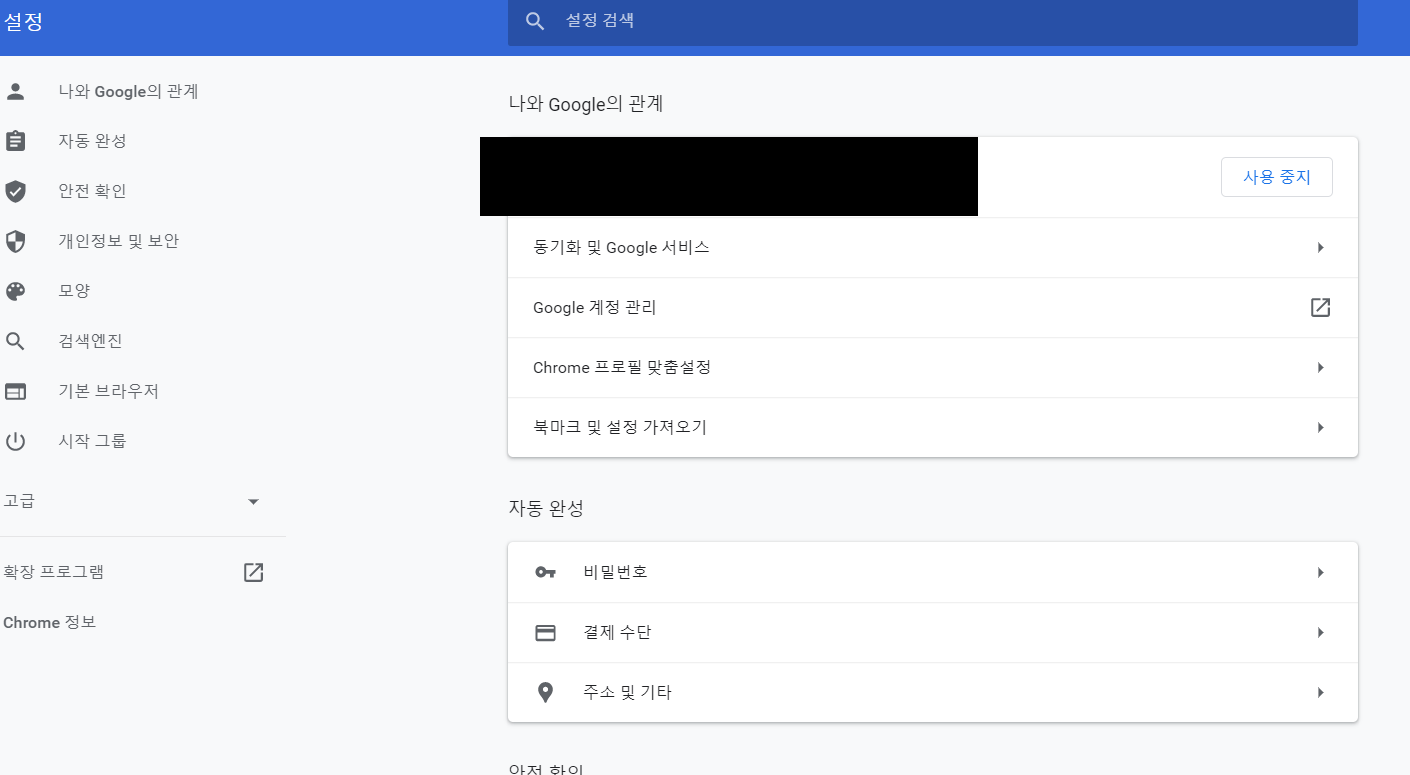Click 비밀번호 row label

pos(615,572)
